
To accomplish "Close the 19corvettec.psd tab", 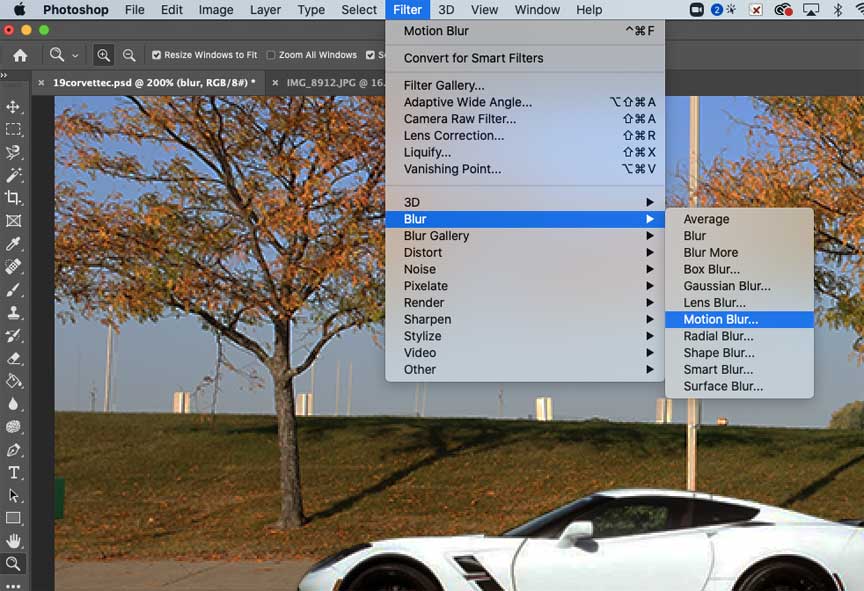I will pyautogui.click(x=41, y=83).
